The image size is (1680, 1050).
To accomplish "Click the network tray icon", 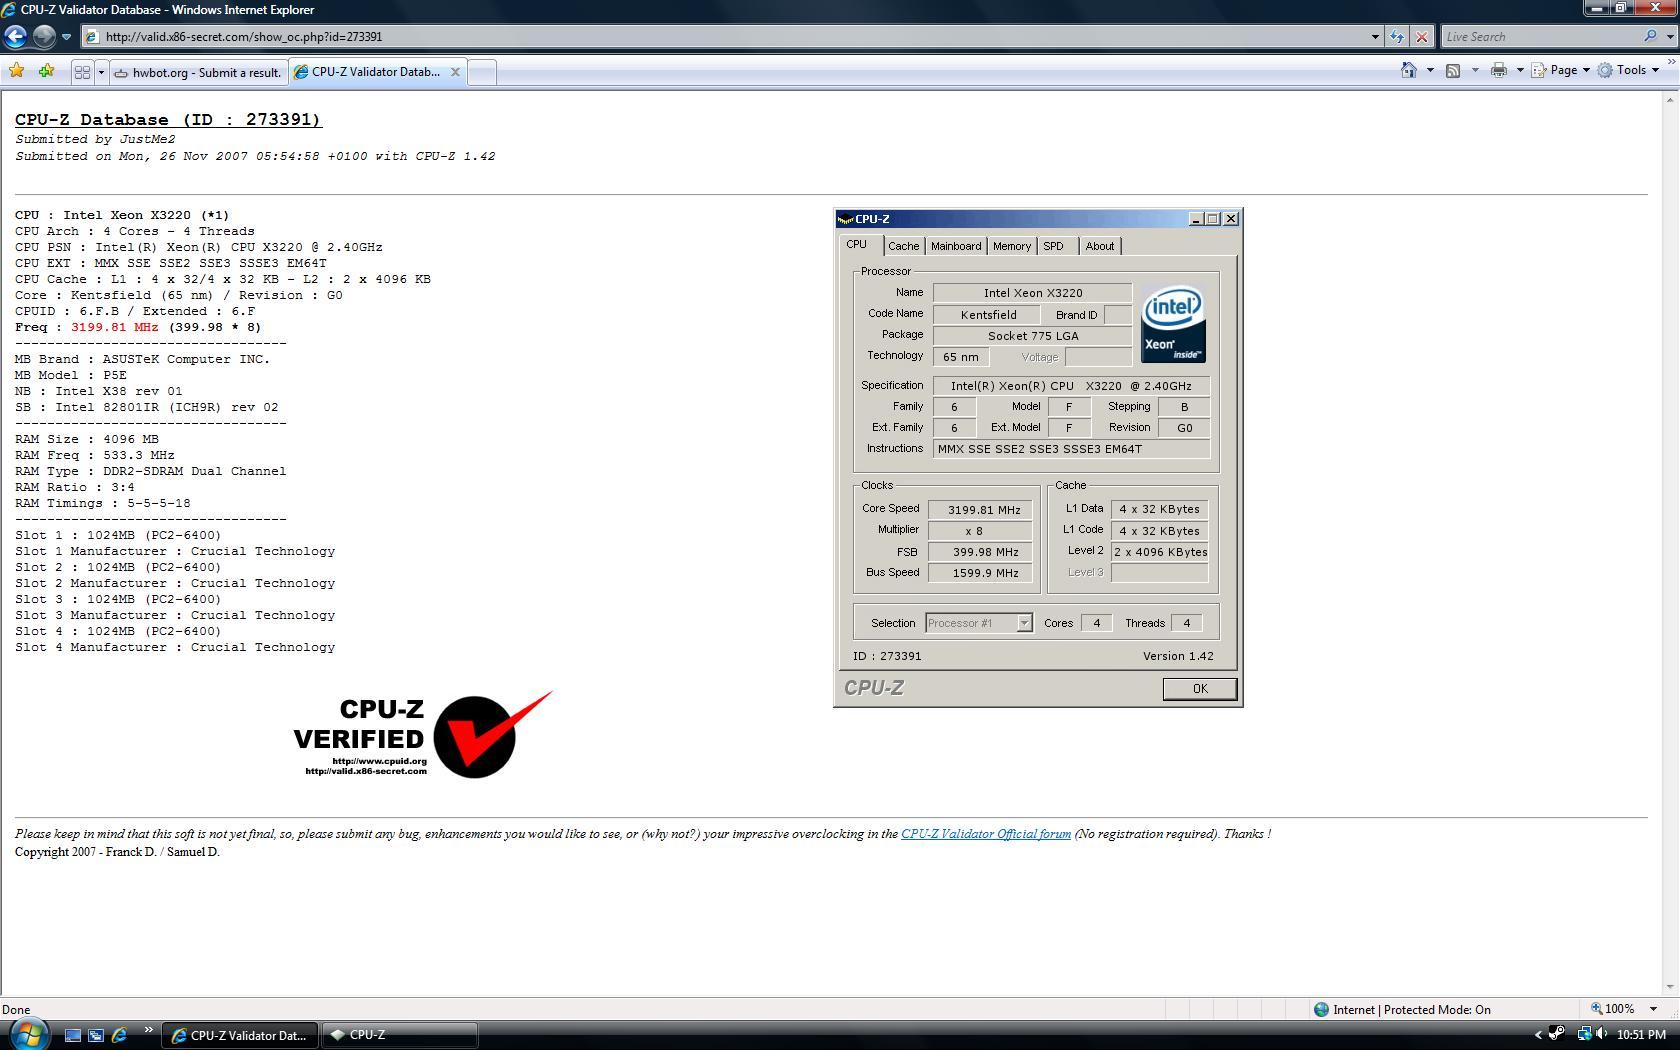I will tap(1584, 1034).
